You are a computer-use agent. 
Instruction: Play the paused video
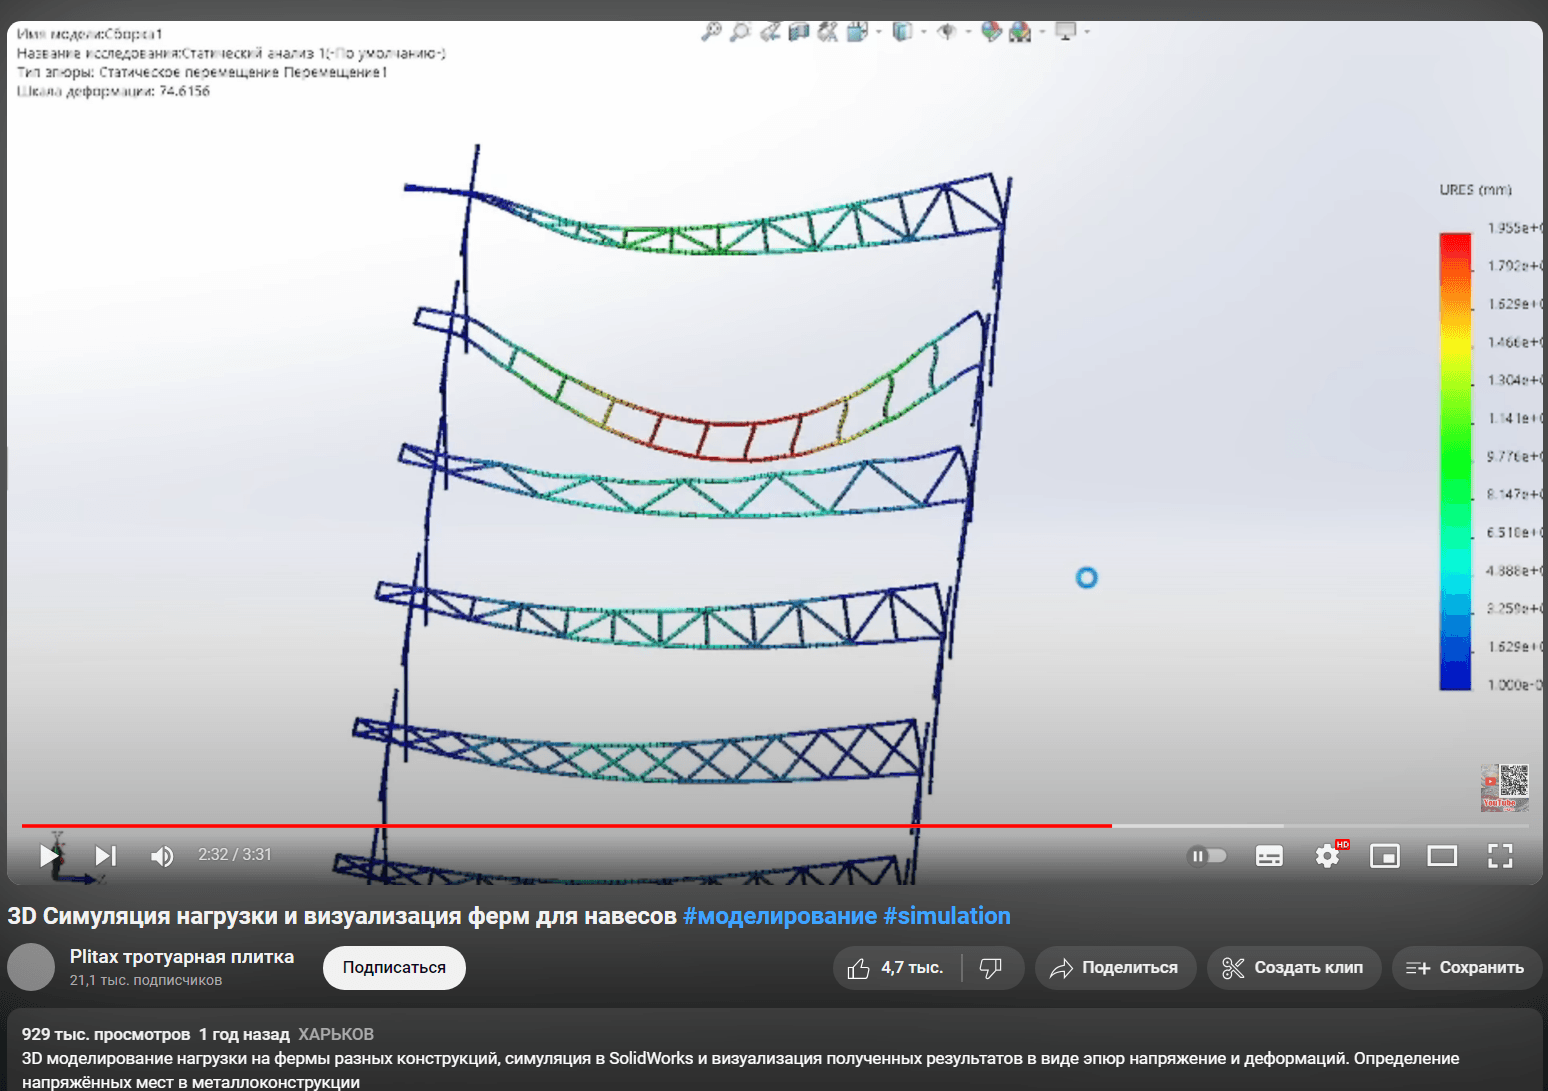tap(49, 855)
